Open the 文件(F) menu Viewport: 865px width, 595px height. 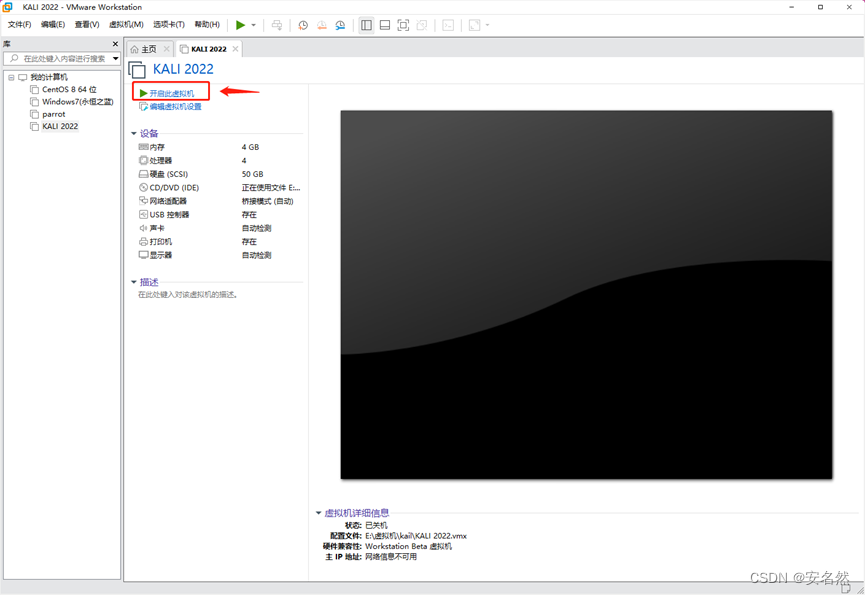[19, 24]
